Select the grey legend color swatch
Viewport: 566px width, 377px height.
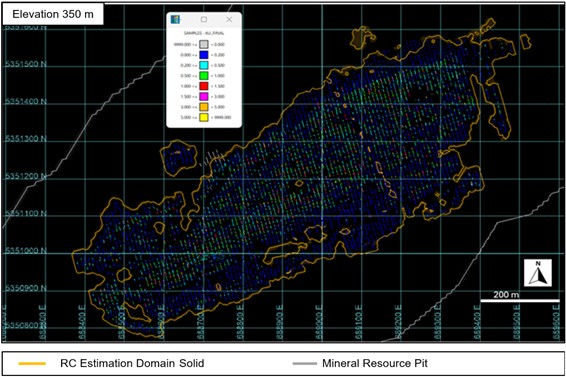pos(204,44)
